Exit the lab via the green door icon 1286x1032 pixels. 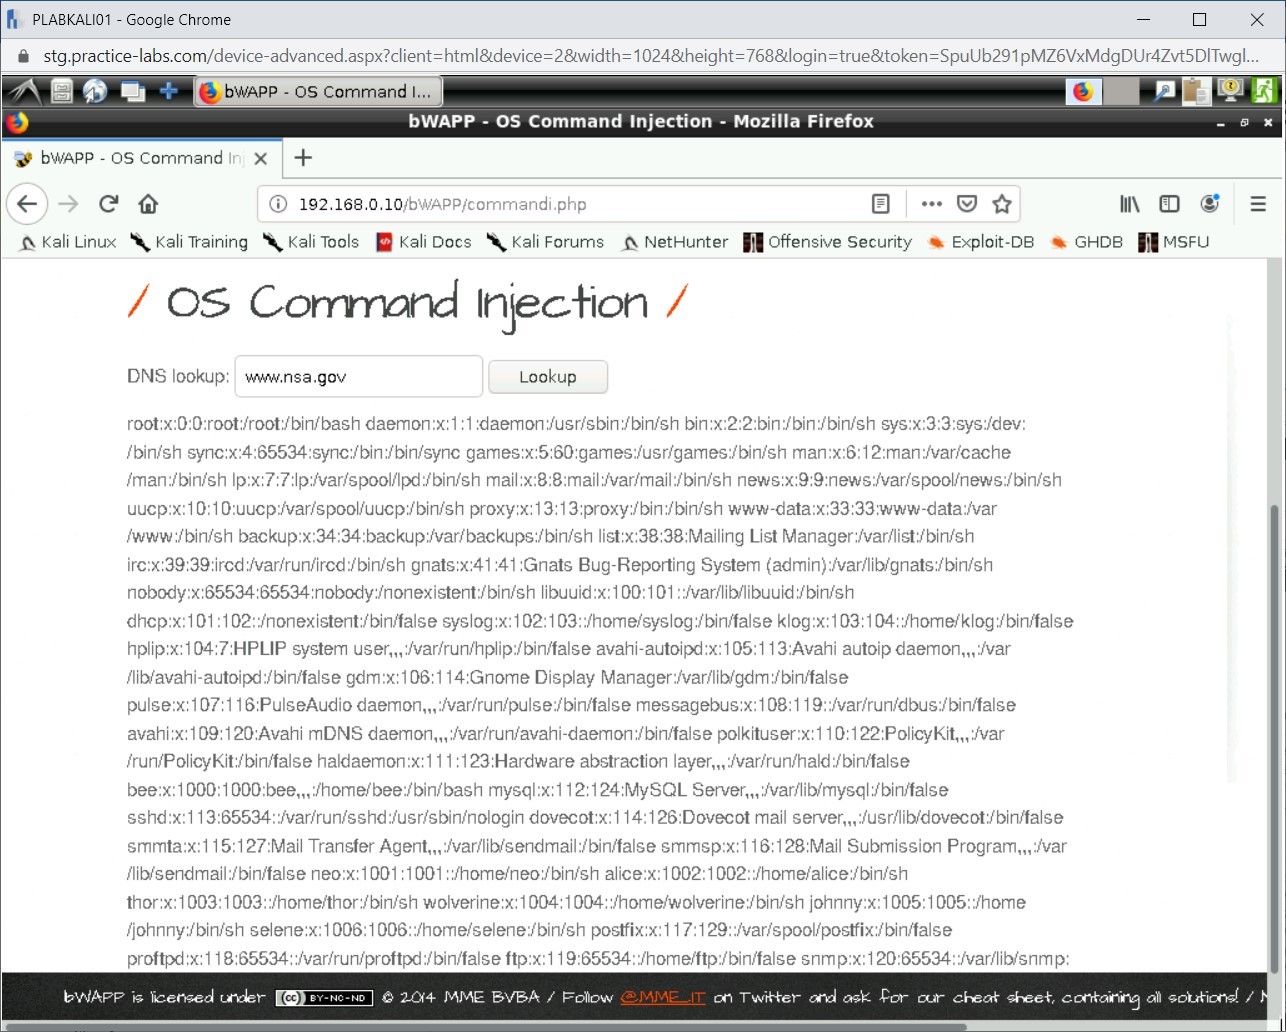(x=1266, y=91)
